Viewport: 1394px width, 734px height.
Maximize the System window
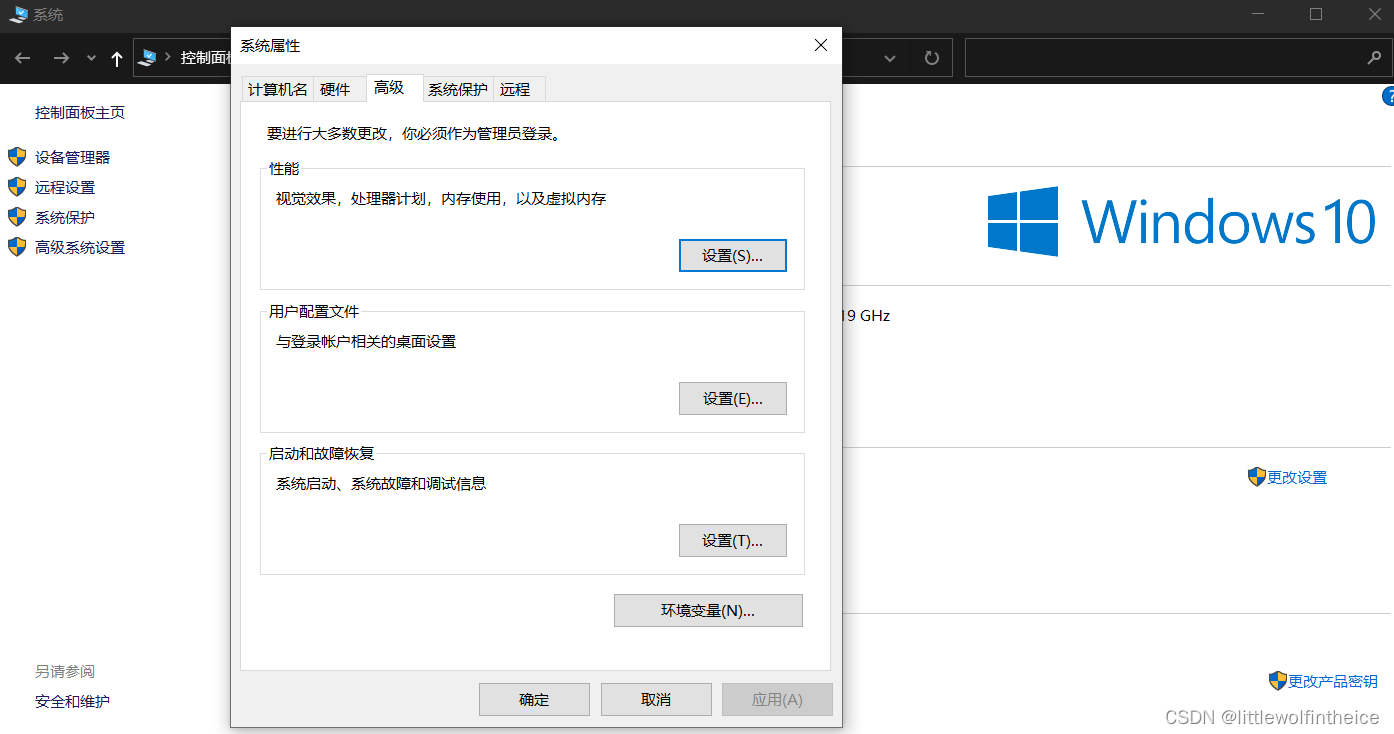click(x=1316, y=14)
